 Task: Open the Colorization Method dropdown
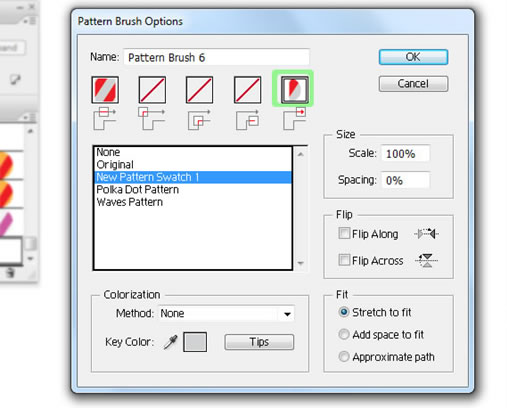click(x=226, y=314)
